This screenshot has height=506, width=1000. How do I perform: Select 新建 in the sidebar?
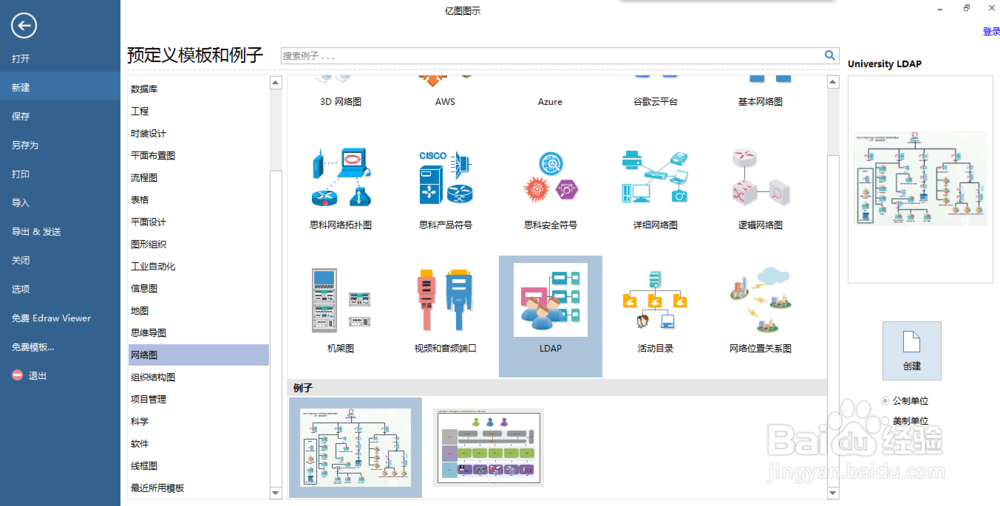coord(60,87)
